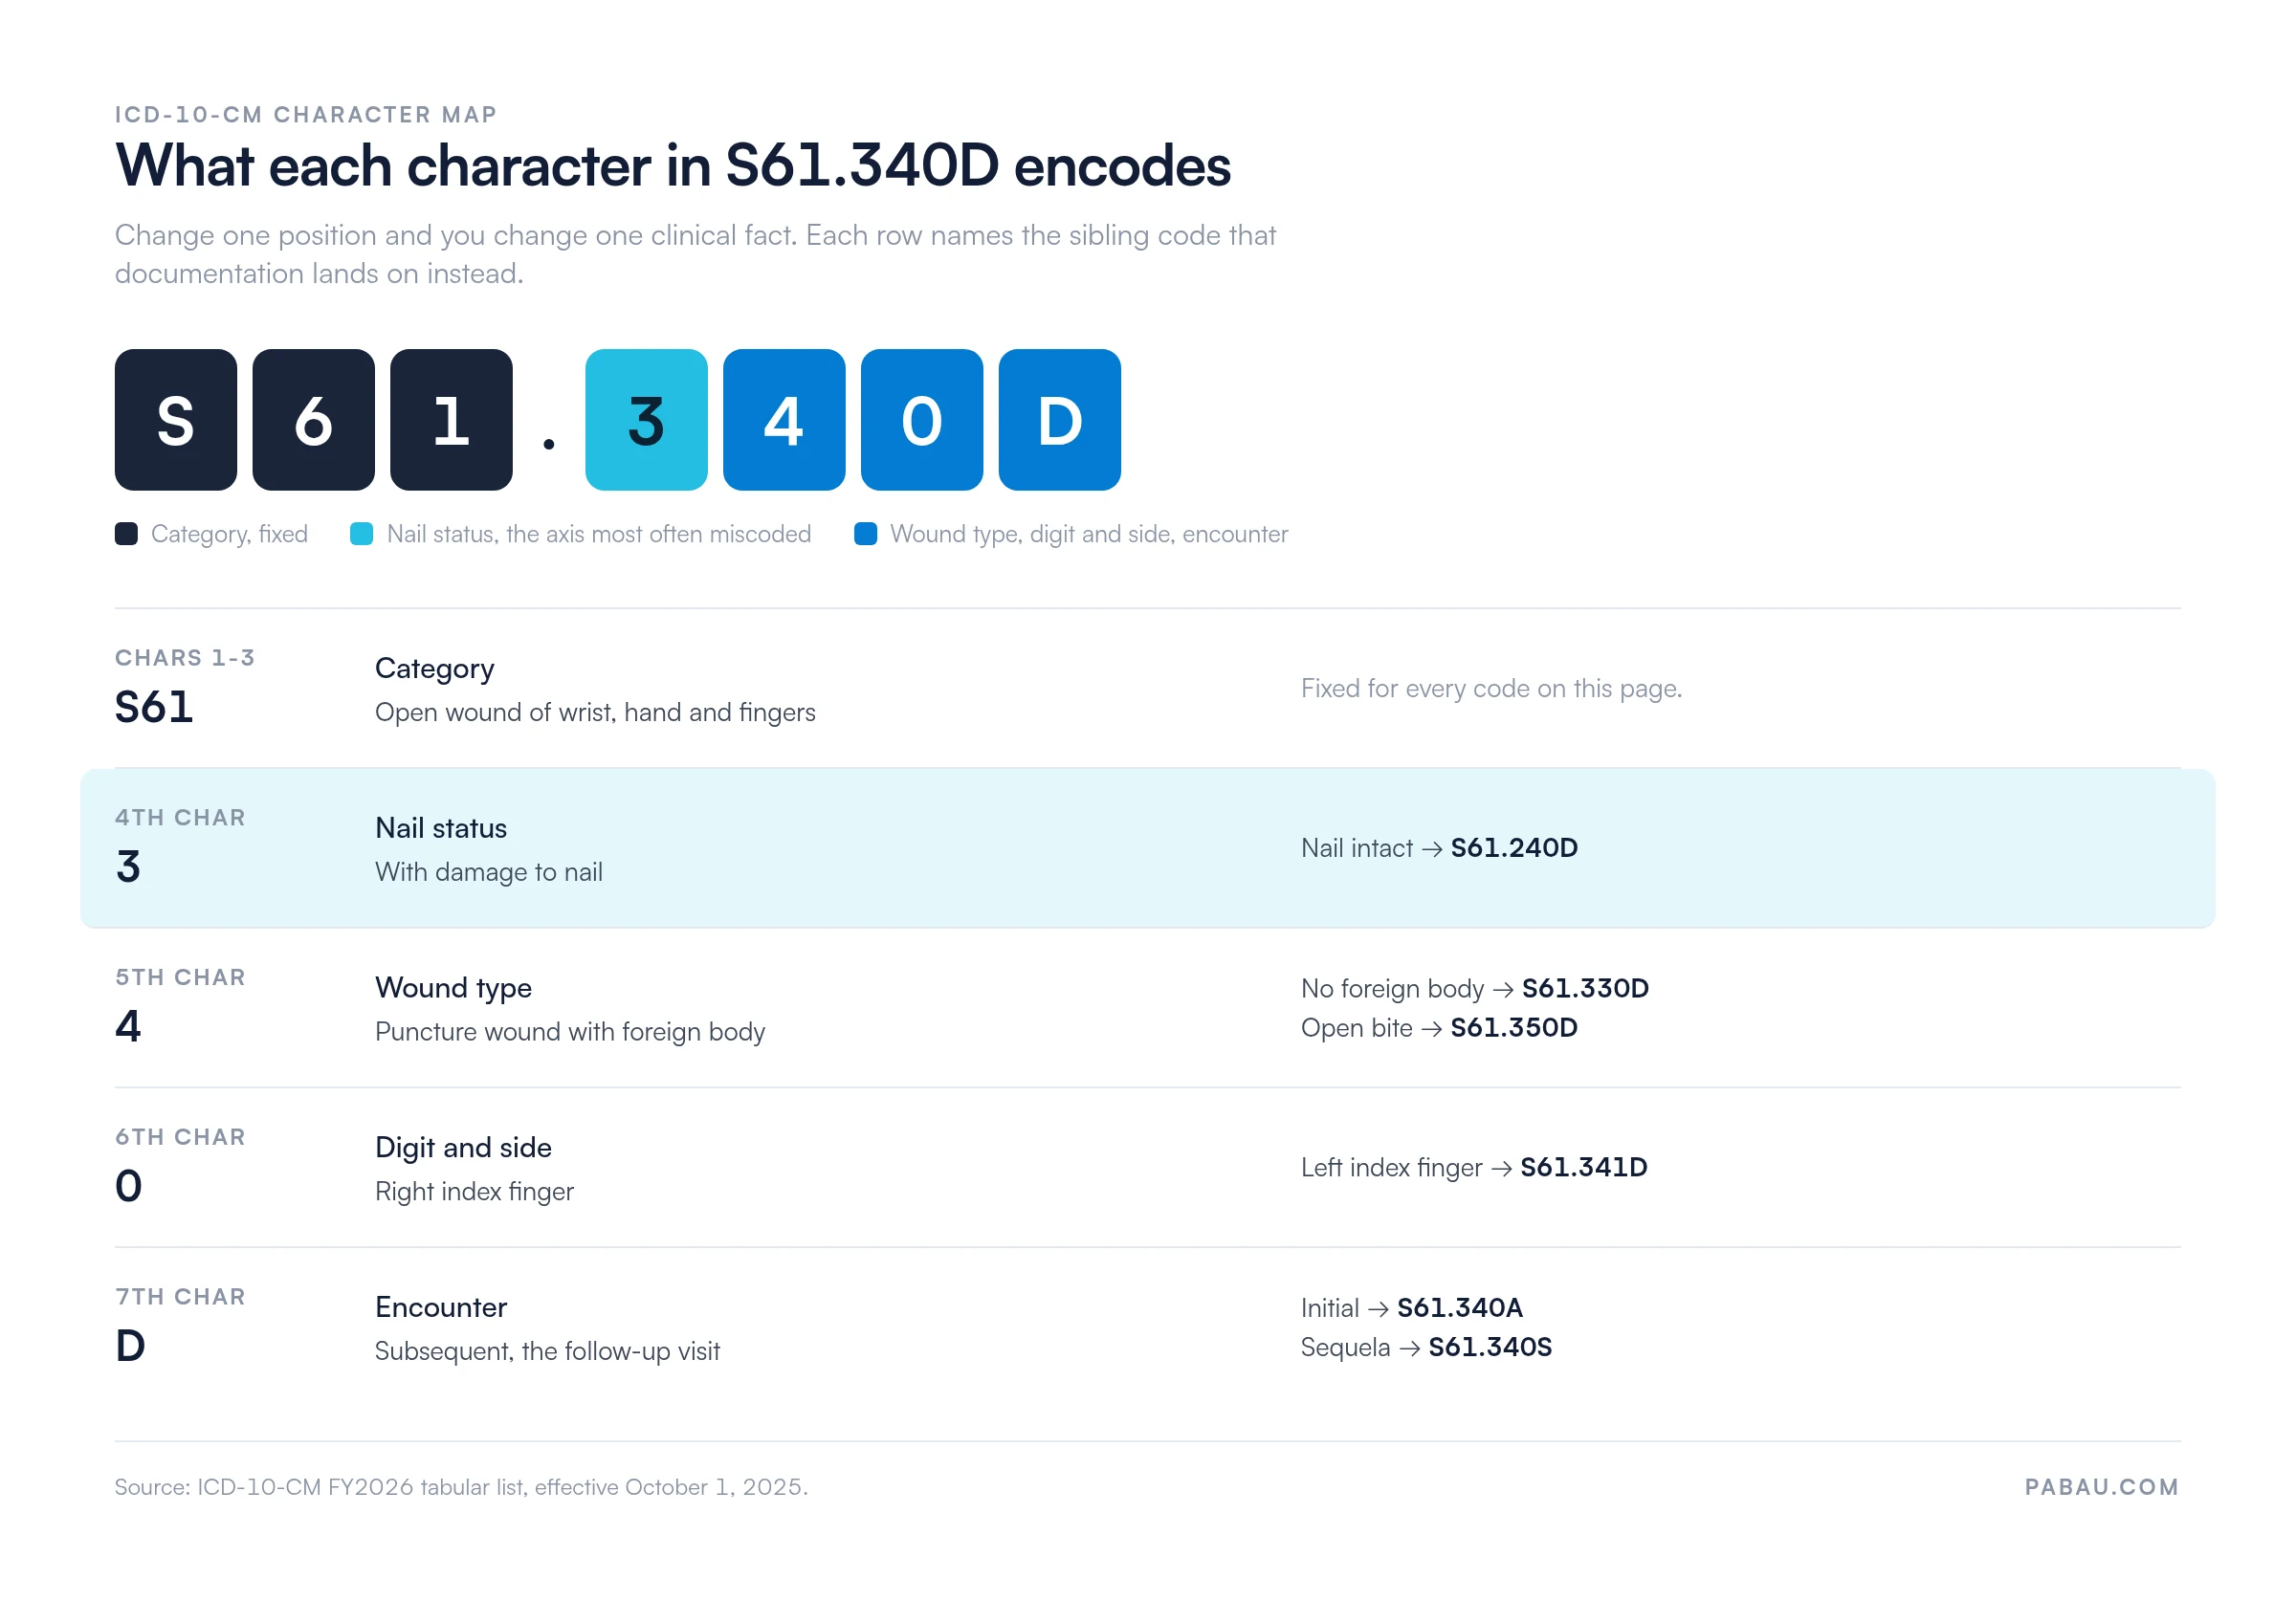Image resolution: width=2296 pixels, height=1601 pixels.
Task: Click the blue Wound type legend swatch
Action: (x=866, y=534)
